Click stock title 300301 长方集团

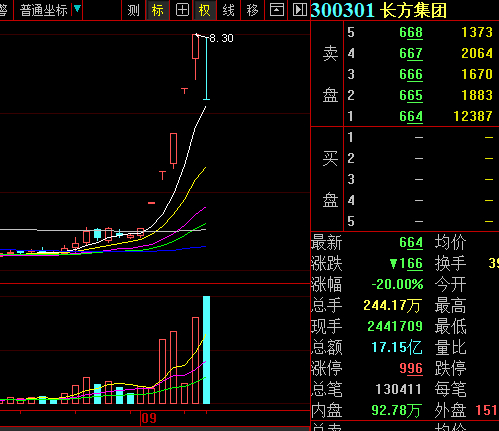tap(379, 10)
